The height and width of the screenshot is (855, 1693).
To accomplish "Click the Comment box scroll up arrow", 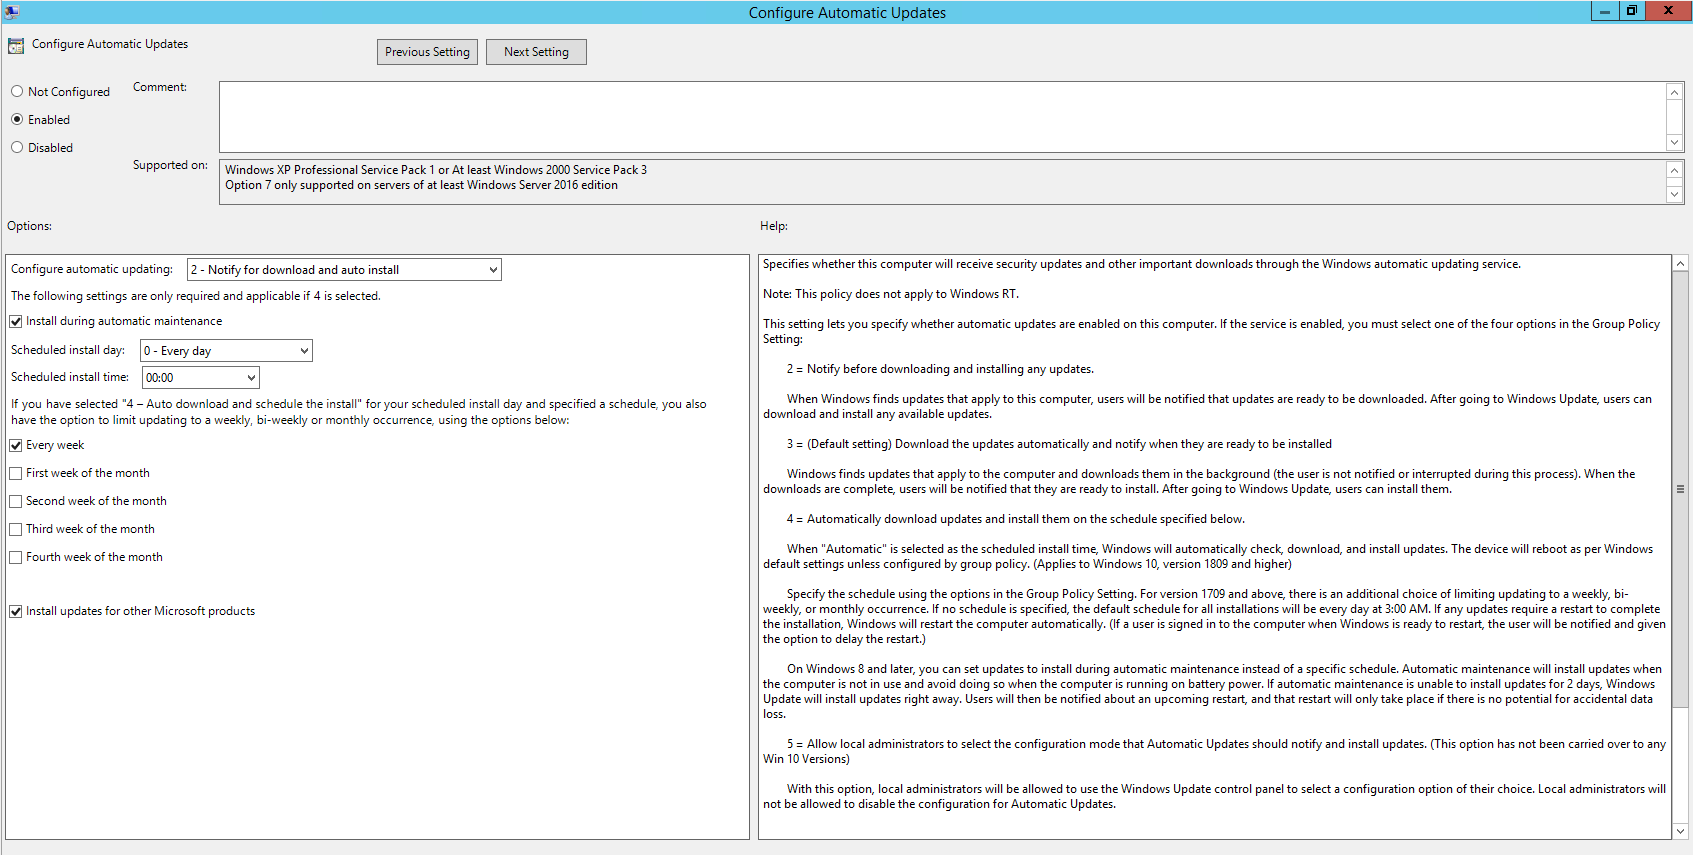I will click(x=1675, y=91).
